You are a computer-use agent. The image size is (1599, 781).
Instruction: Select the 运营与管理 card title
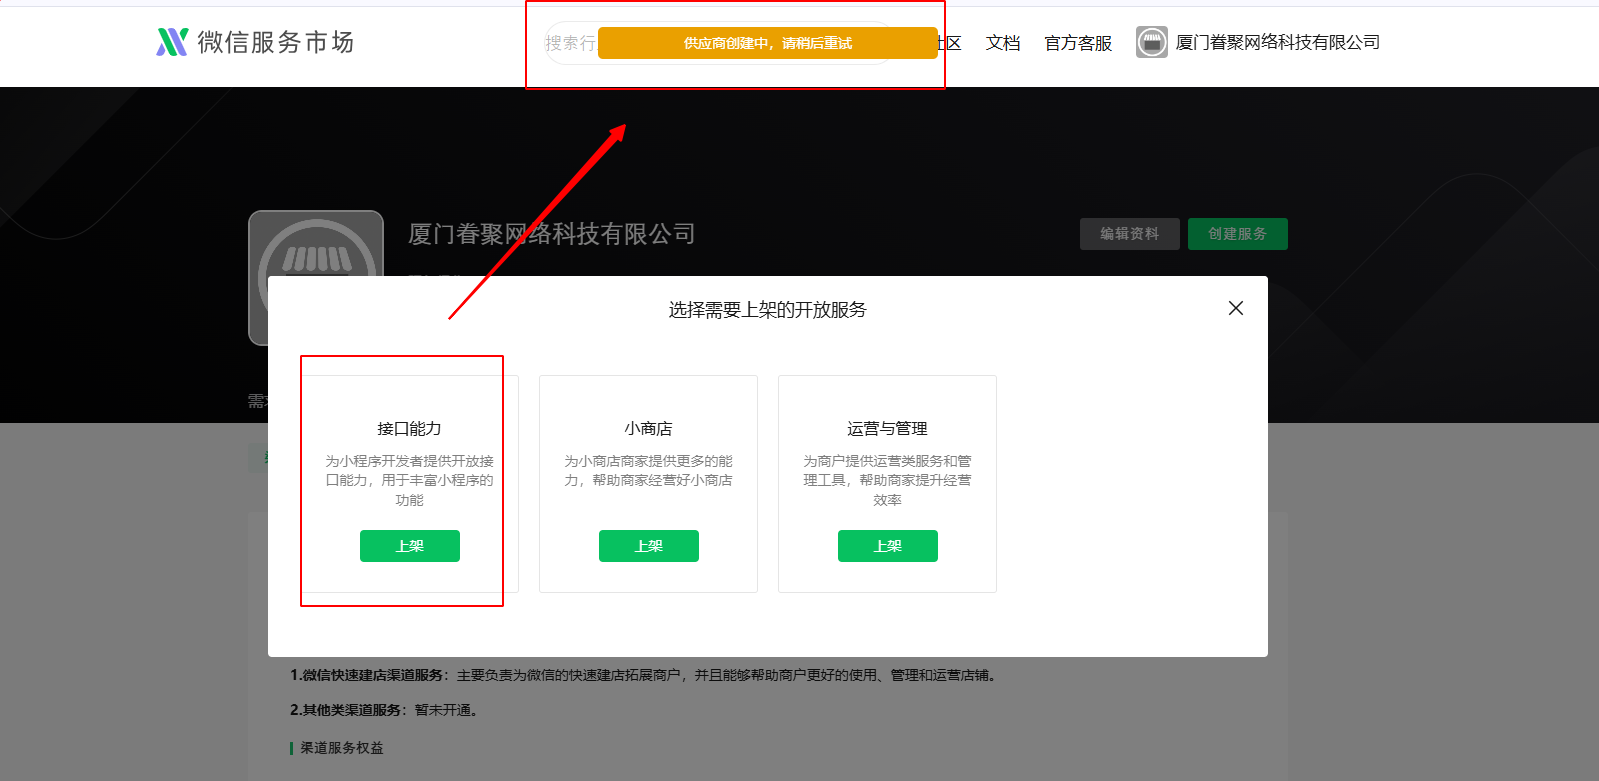887,428
